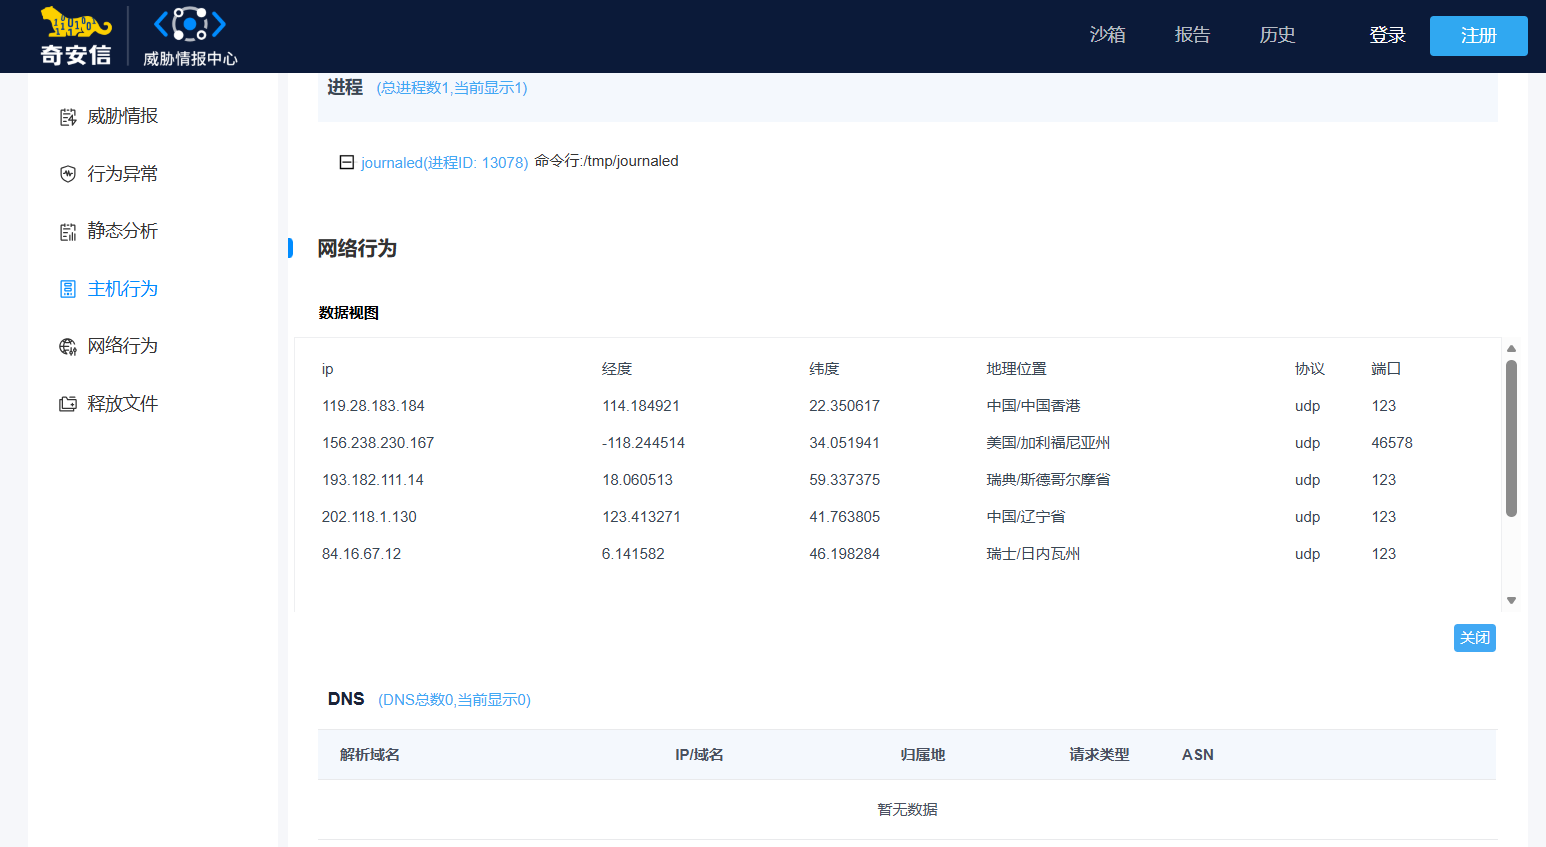Image resolution: width=1546 pixels, height=847 pixels.
Task: Open the 报告 menu item
Action: pyautogui.click(x=1192, y=35)
